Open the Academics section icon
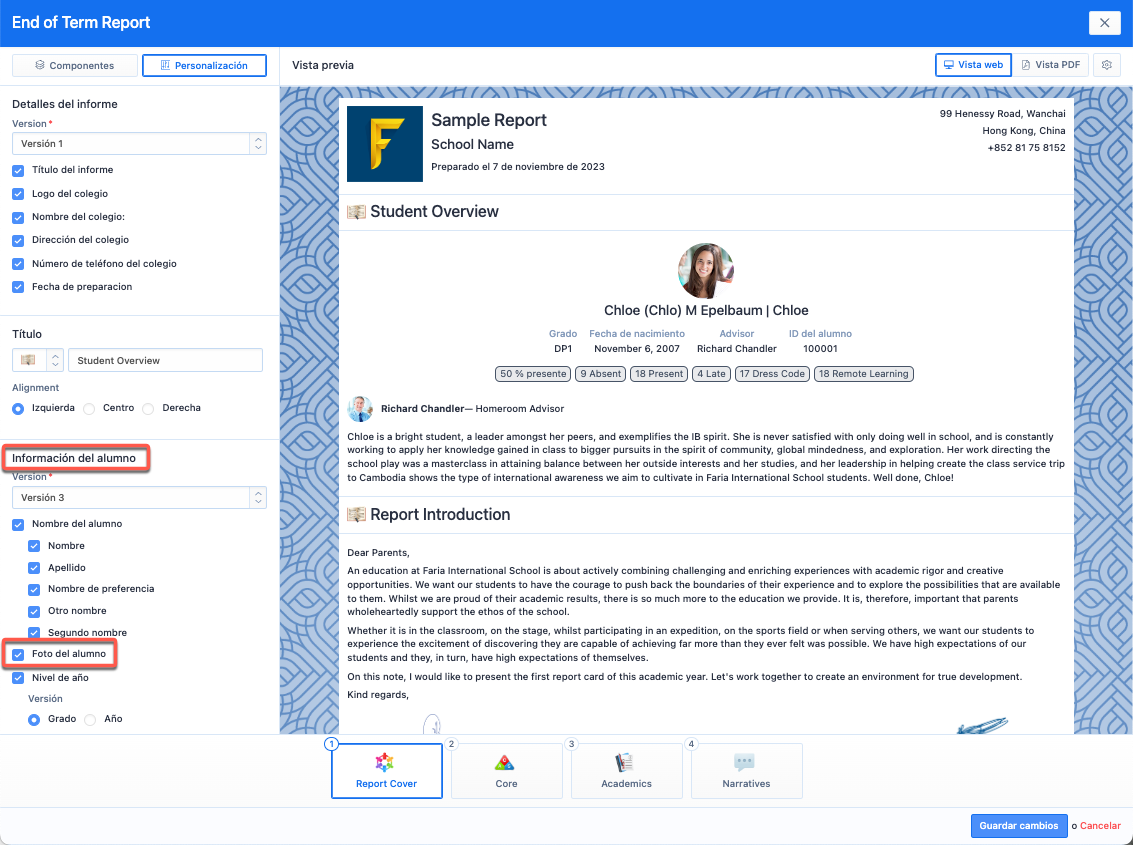Viewport: 1133px width, 845px height. [626, 763]
